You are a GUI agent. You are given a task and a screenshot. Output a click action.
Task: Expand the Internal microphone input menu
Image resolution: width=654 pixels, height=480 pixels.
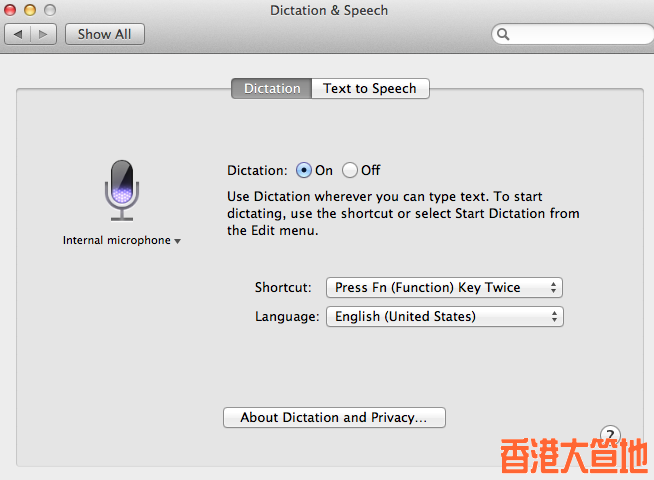click(121, 240)
